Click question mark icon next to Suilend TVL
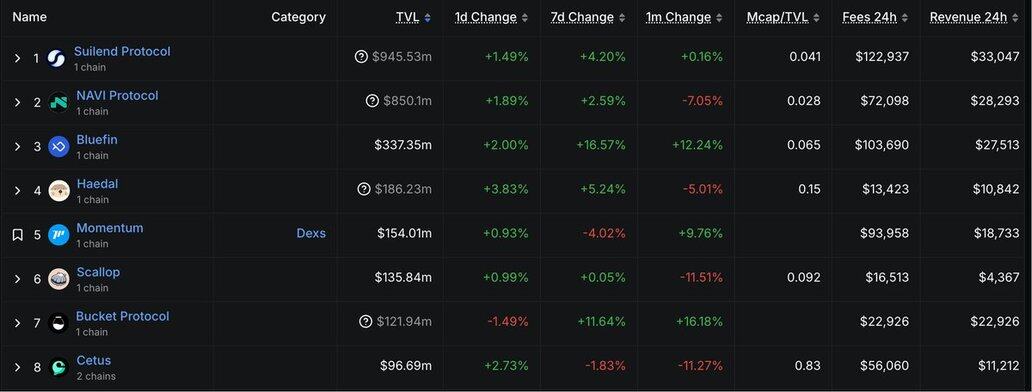Screen dimensions: 1032x392 point(361,57)
